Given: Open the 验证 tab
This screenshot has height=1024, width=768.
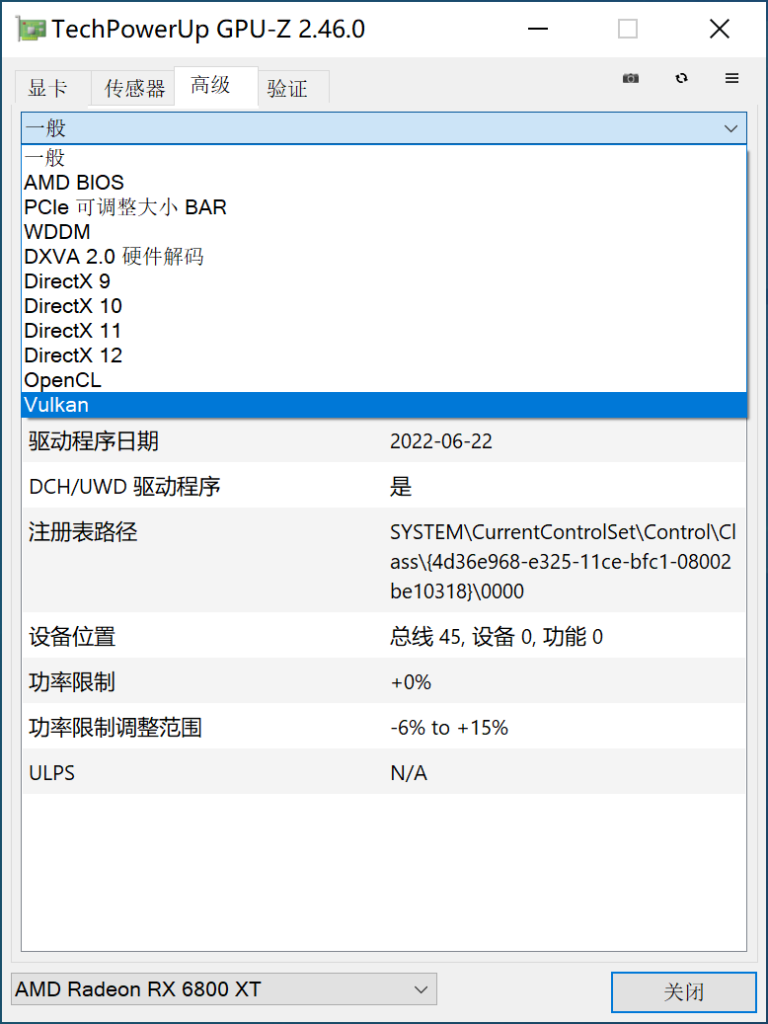Looking at the screenshot, I should click(287, 88).
